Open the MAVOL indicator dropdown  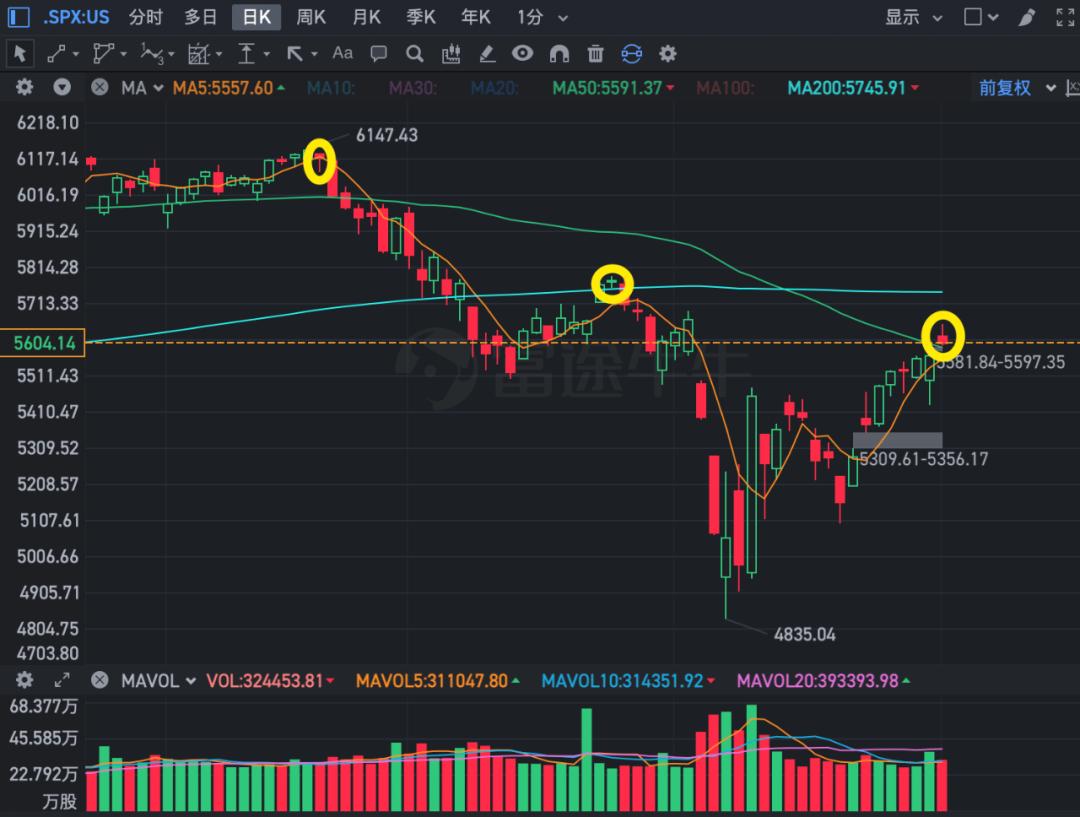(x=150, y=681)
